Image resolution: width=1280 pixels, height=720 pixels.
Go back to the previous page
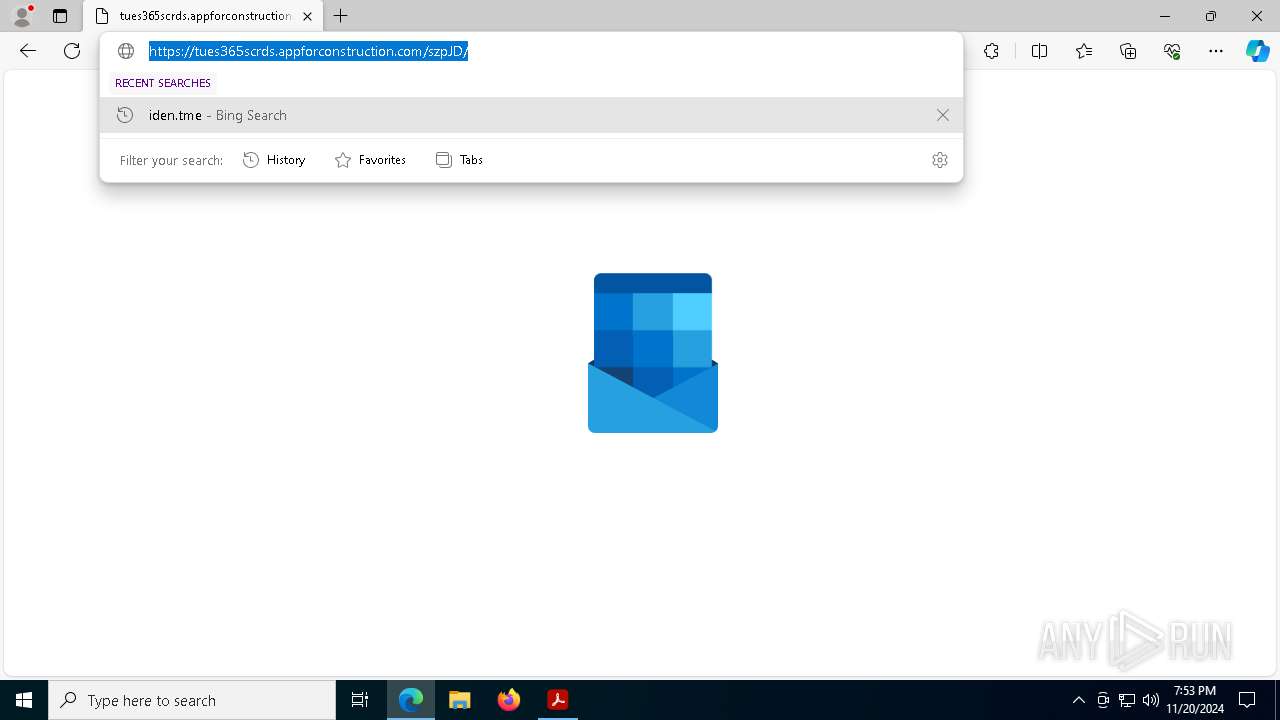[28, 51]
